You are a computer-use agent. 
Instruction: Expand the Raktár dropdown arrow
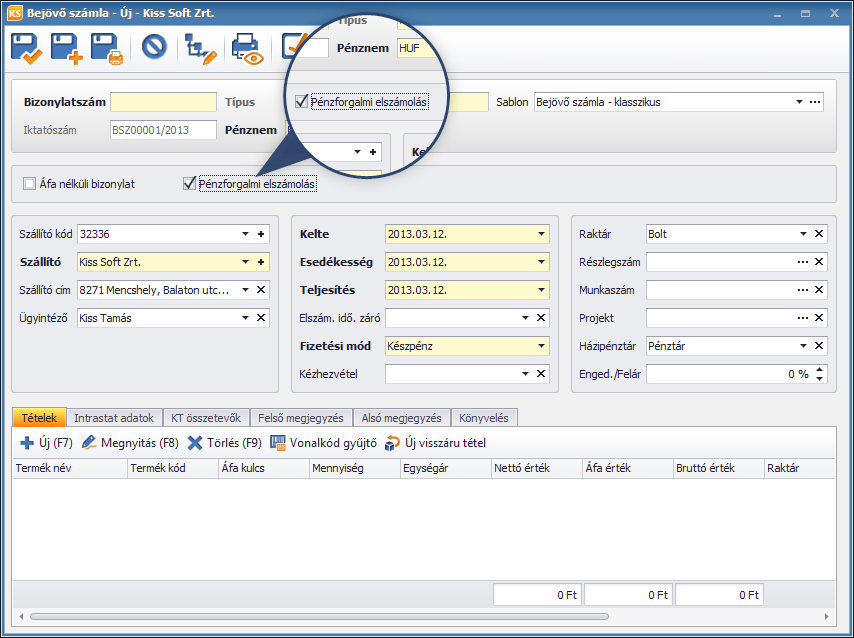[803, 234]
